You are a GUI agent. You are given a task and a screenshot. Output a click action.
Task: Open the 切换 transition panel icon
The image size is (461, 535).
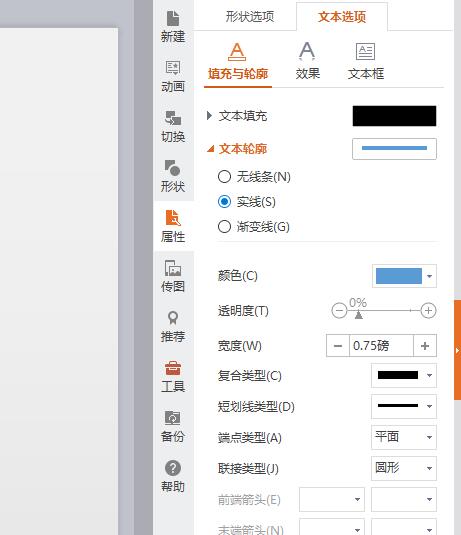pyautogui.click(x=173, y=127)
